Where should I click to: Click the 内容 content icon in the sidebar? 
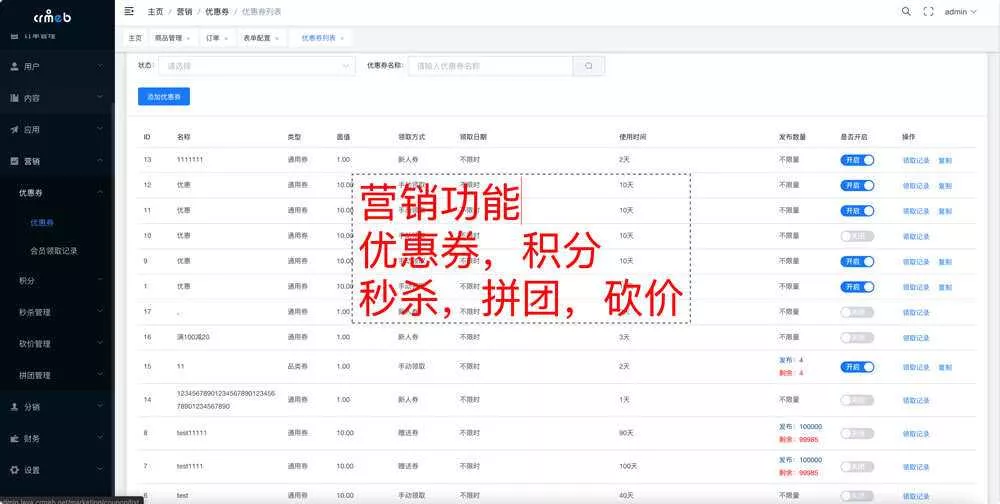(15, 98)
